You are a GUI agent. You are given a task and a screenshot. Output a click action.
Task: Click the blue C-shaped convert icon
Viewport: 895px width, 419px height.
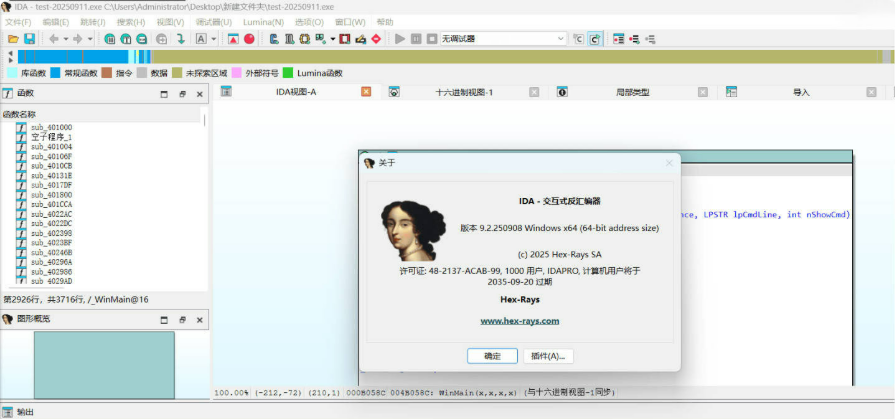[274, 39]
